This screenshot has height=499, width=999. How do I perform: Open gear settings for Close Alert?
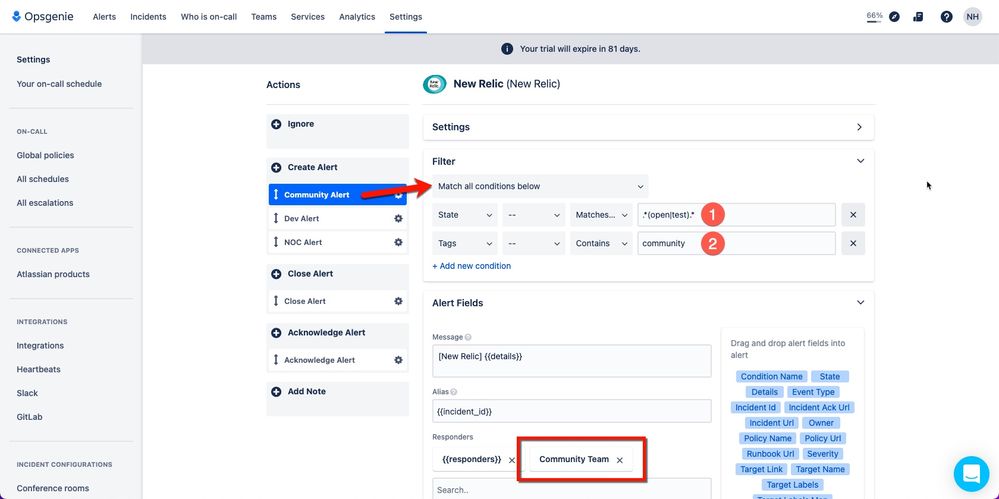coord(398,301)
